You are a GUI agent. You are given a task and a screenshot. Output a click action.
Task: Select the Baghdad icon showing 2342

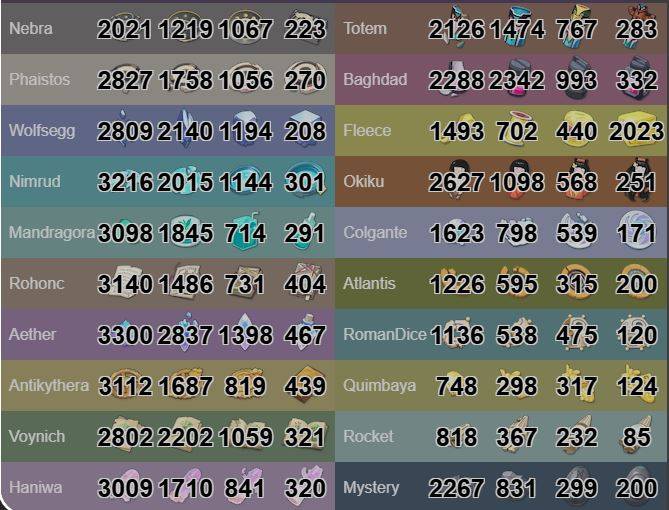pyautogui.click(x=517, y=79)
